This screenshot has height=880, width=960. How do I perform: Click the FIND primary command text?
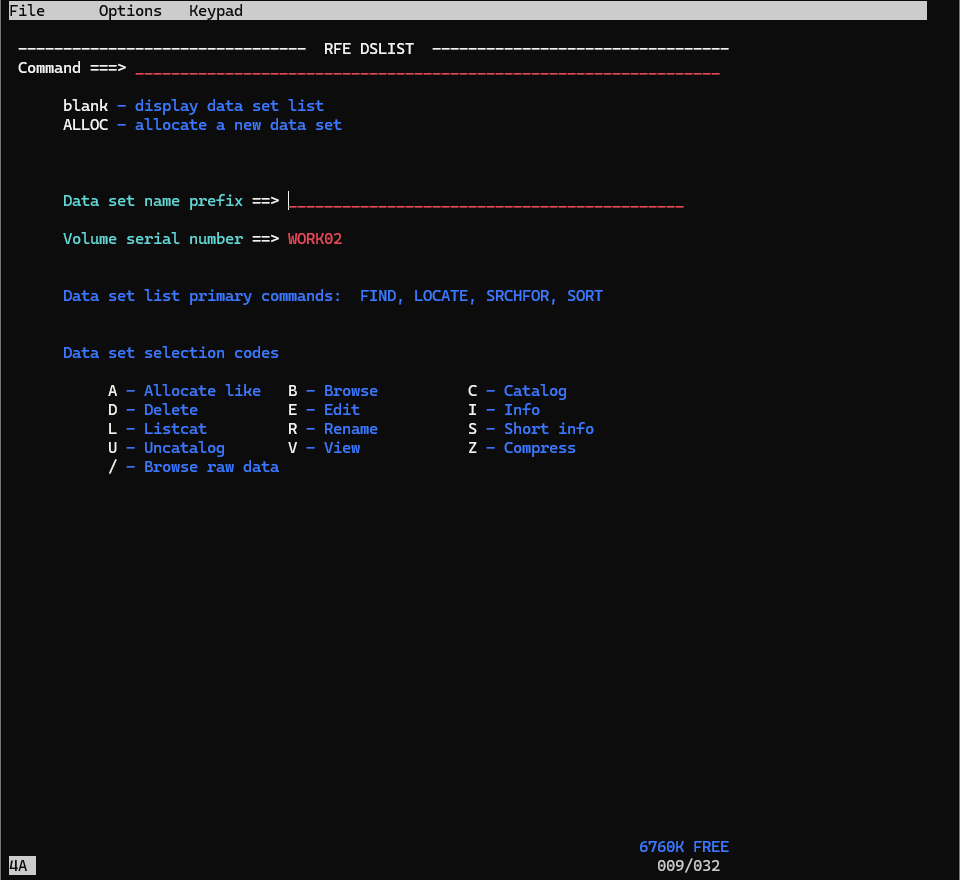378,296
